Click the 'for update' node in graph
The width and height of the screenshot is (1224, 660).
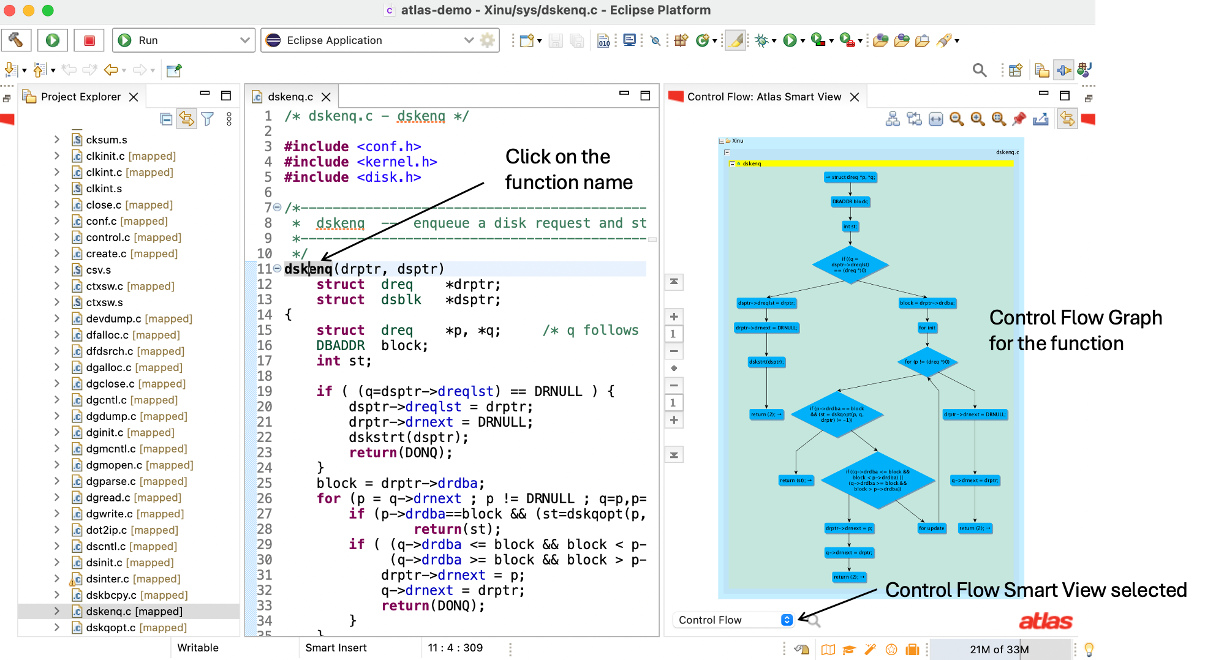click(932, 527)
